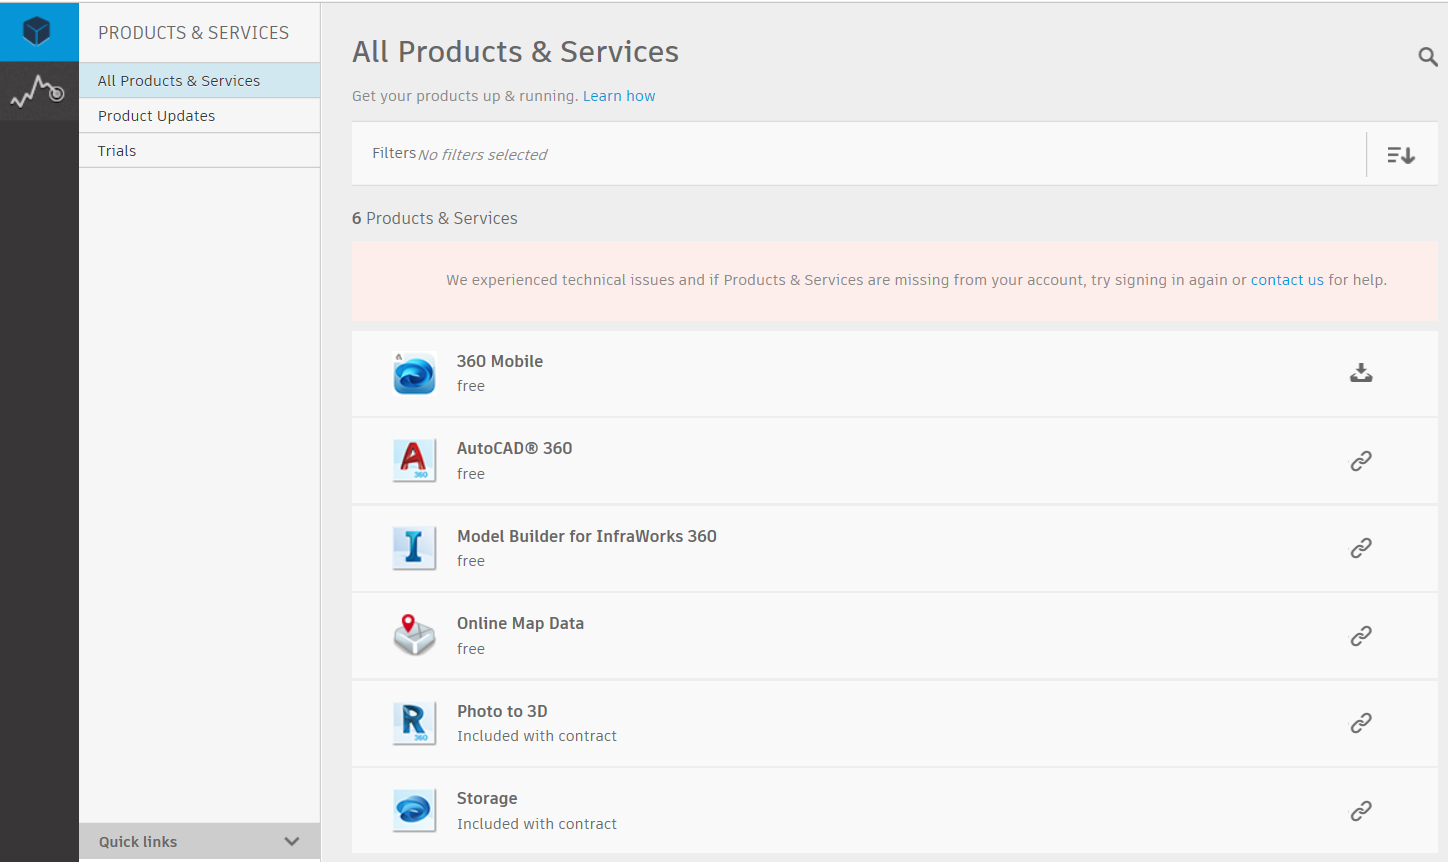Open the Products & Services cube icon
This screenshot has width=1448, height=862.
38,32
